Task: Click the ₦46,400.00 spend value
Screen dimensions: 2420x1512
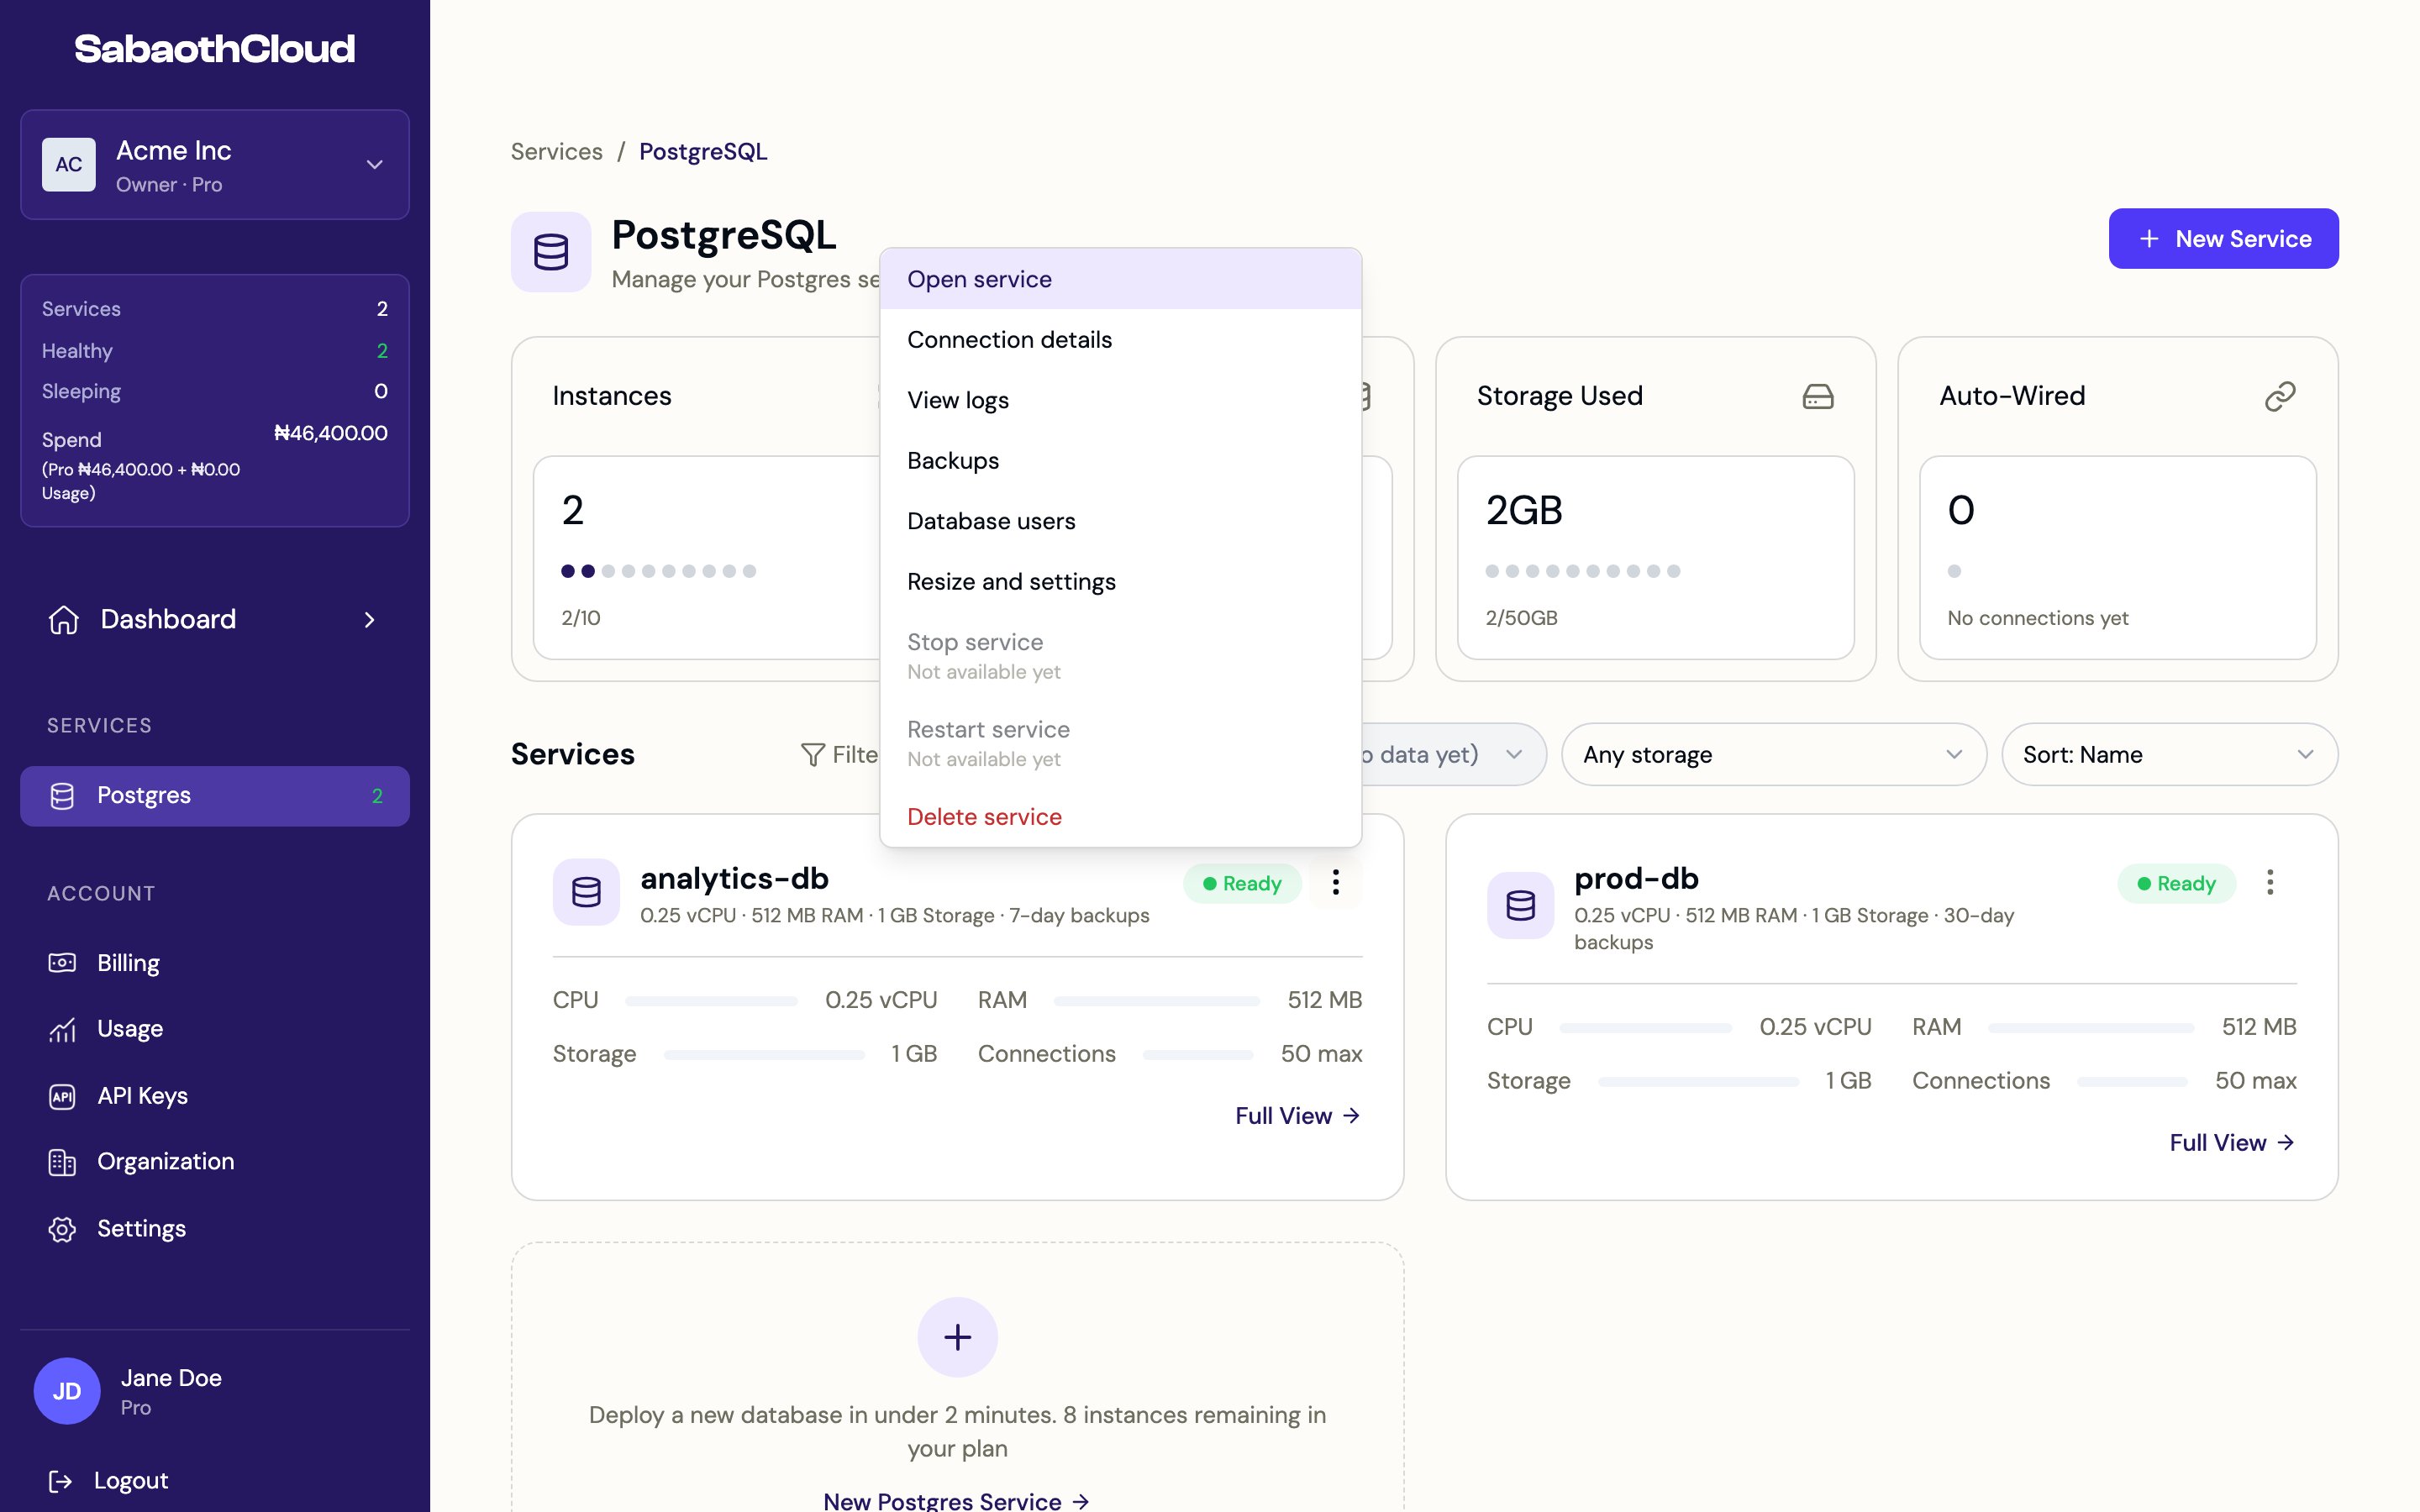Action: [x=331, y=433]
